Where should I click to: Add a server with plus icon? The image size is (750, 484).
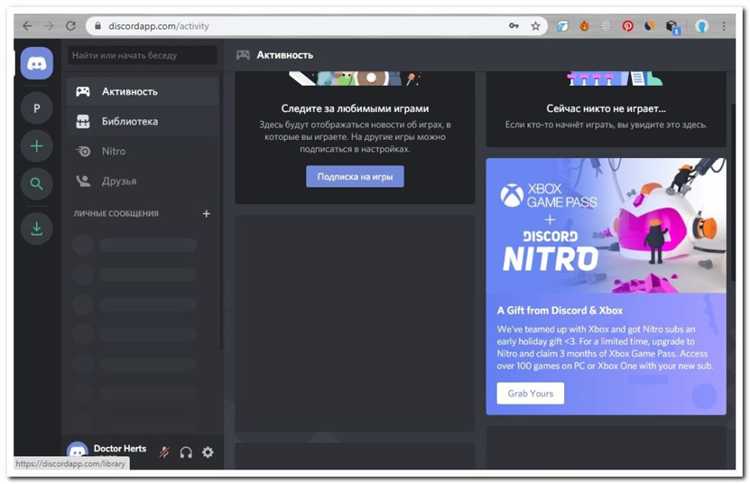click(x=37, y=146)
